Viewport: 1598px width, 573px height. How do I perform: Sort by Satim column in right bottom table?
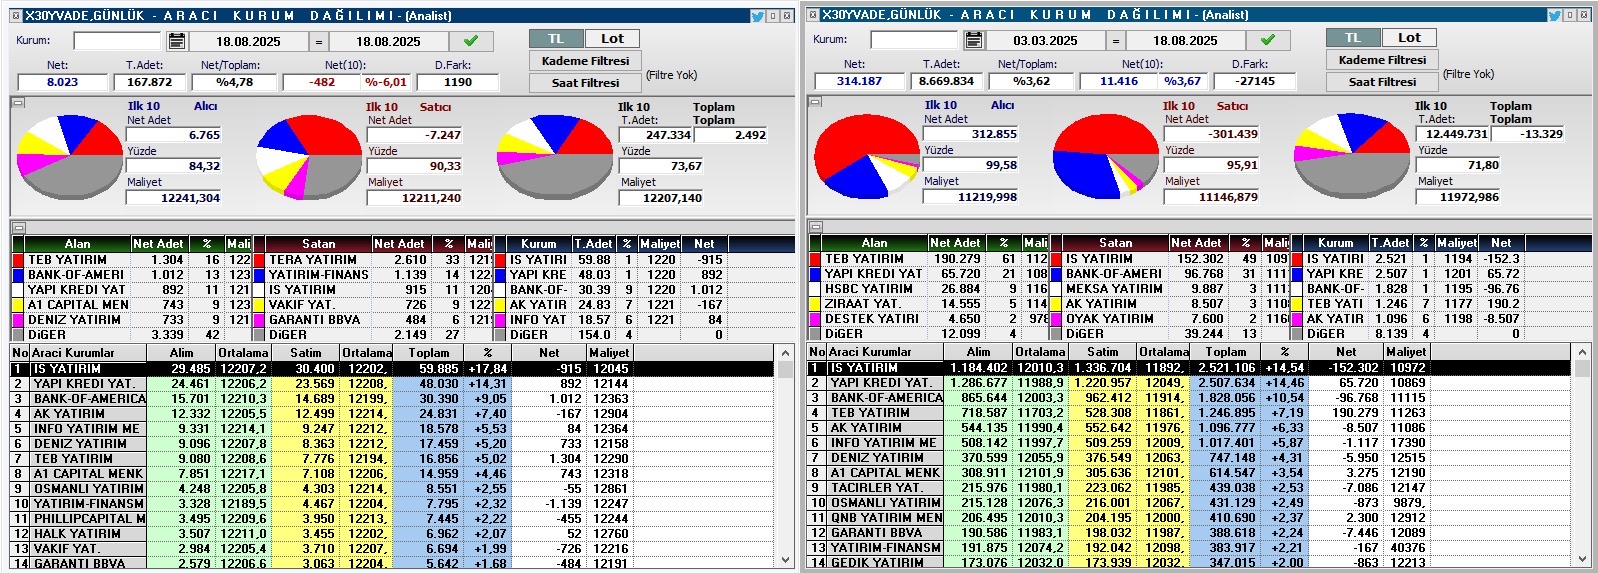1103,352
